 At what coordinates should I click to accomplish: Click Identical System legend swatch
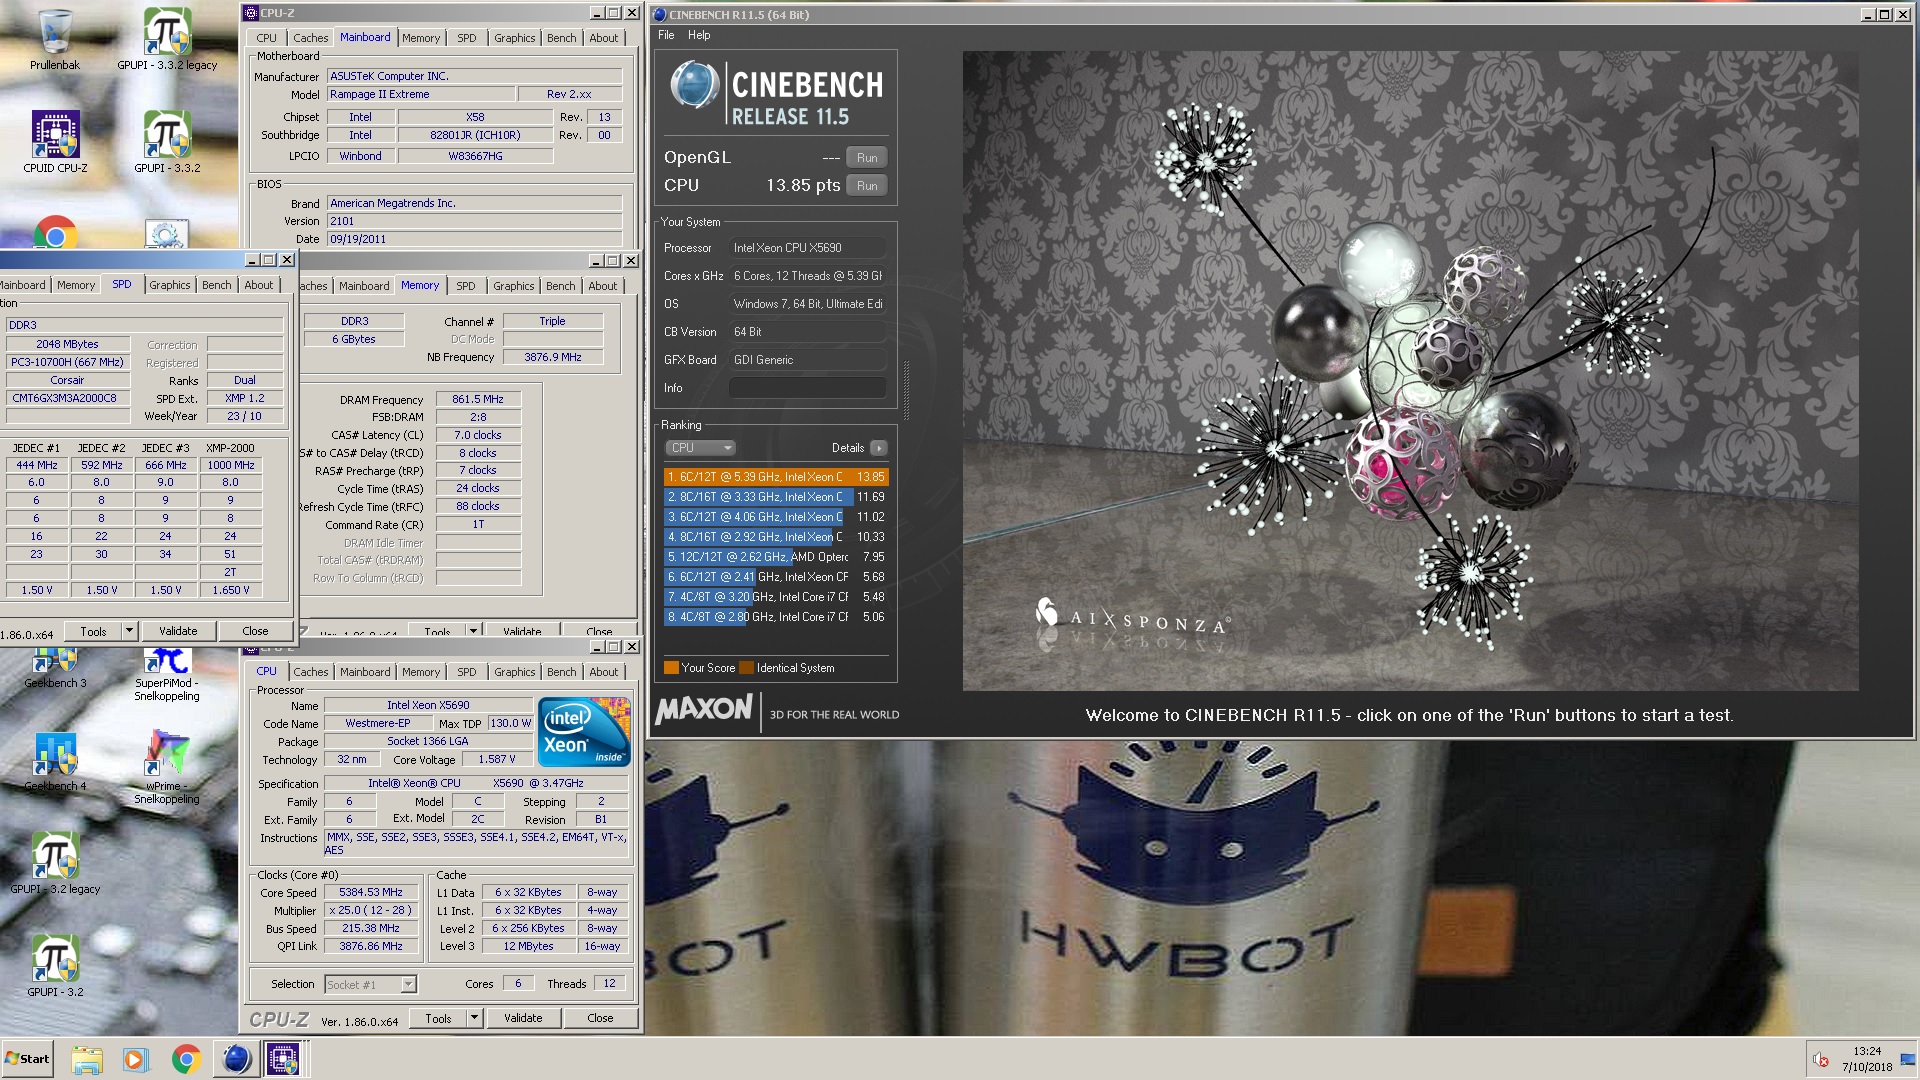[746, 668]
